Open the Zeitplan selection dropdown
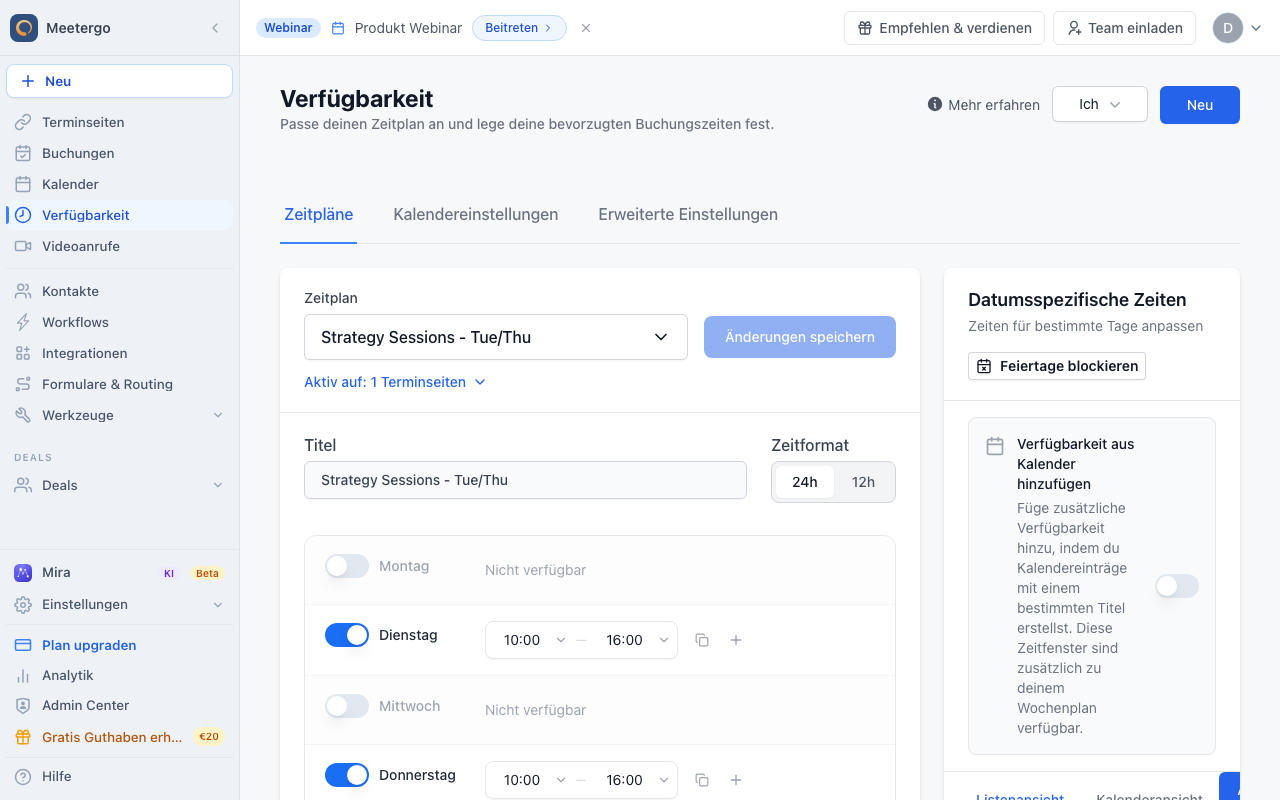 coord(496,337)
